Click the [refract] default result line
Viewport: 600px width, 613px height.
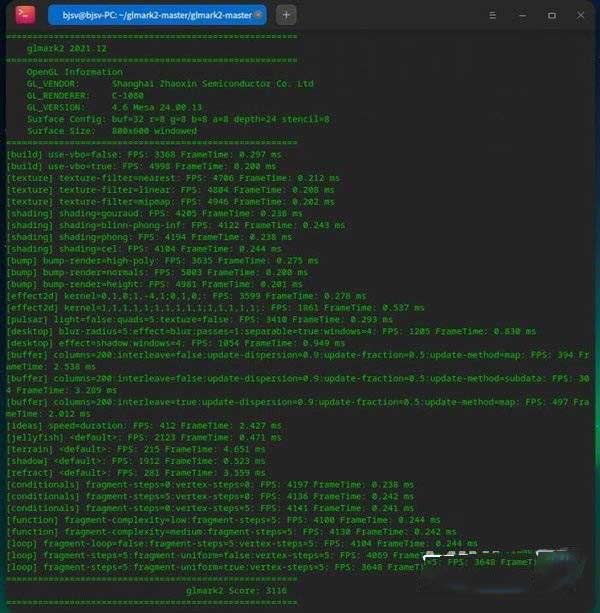tap(136, 473)
